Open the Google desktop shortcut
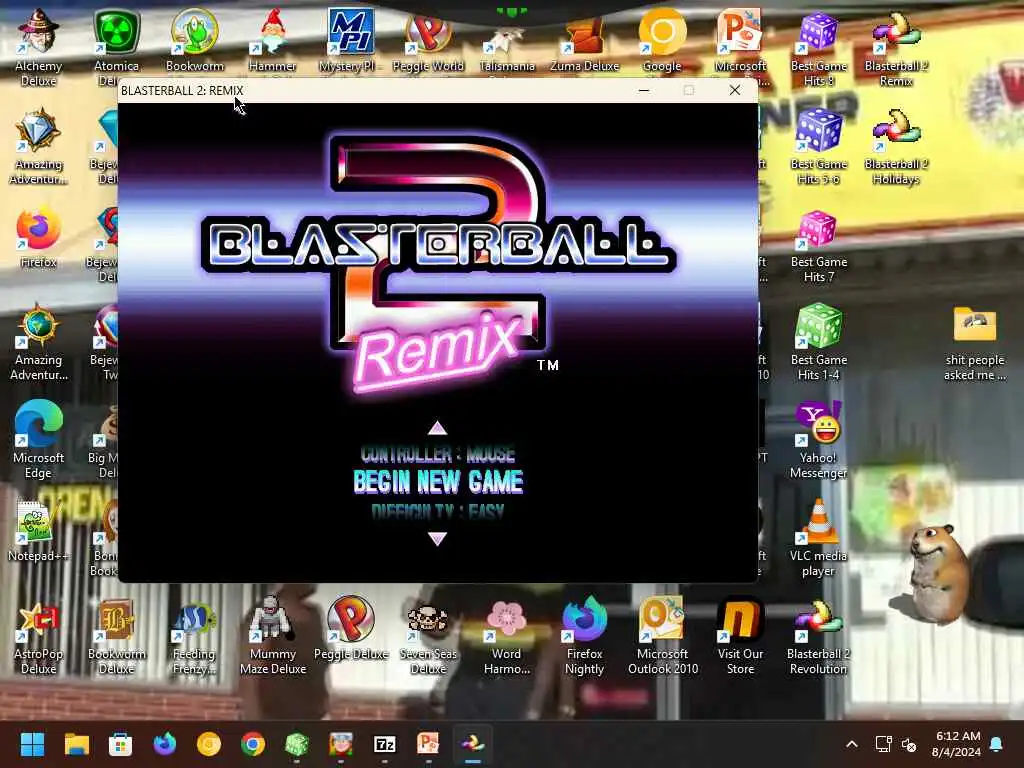Screen dimensions: 1024x768 [x=662, y=40]
